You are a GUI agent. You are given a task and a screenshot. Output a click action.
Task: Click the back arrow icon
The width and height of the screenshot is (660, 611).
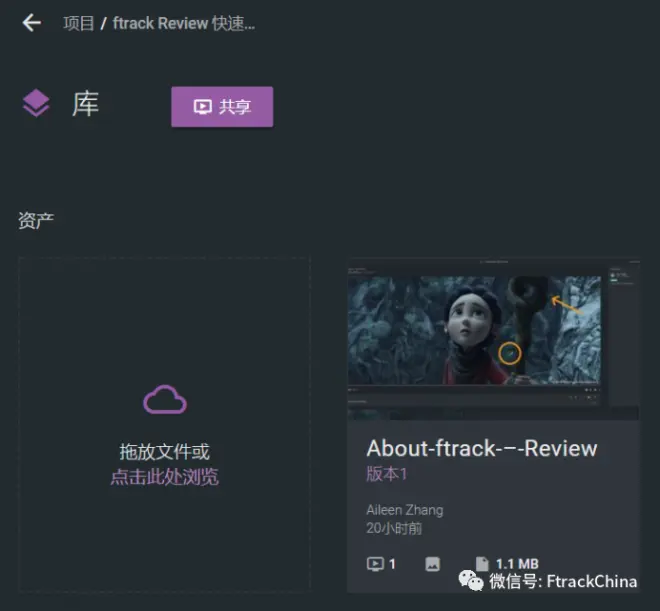[x=32, y=23]
